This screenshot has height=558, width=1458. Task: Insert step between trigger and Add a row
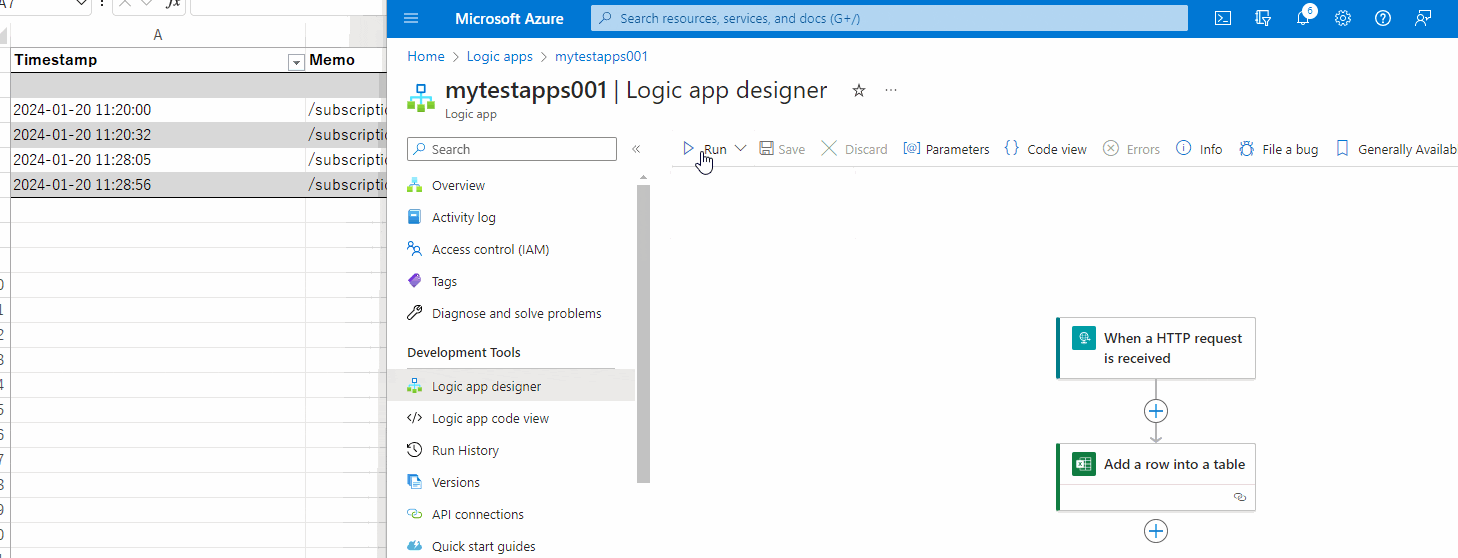pyautogui.click(x=1156, y=411)
